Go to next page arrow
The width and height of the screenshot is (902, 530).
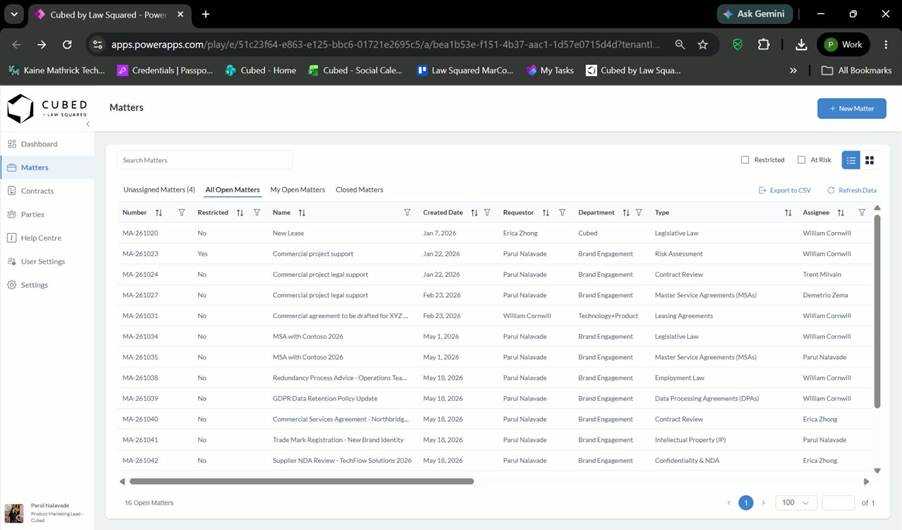coord(763,503)
